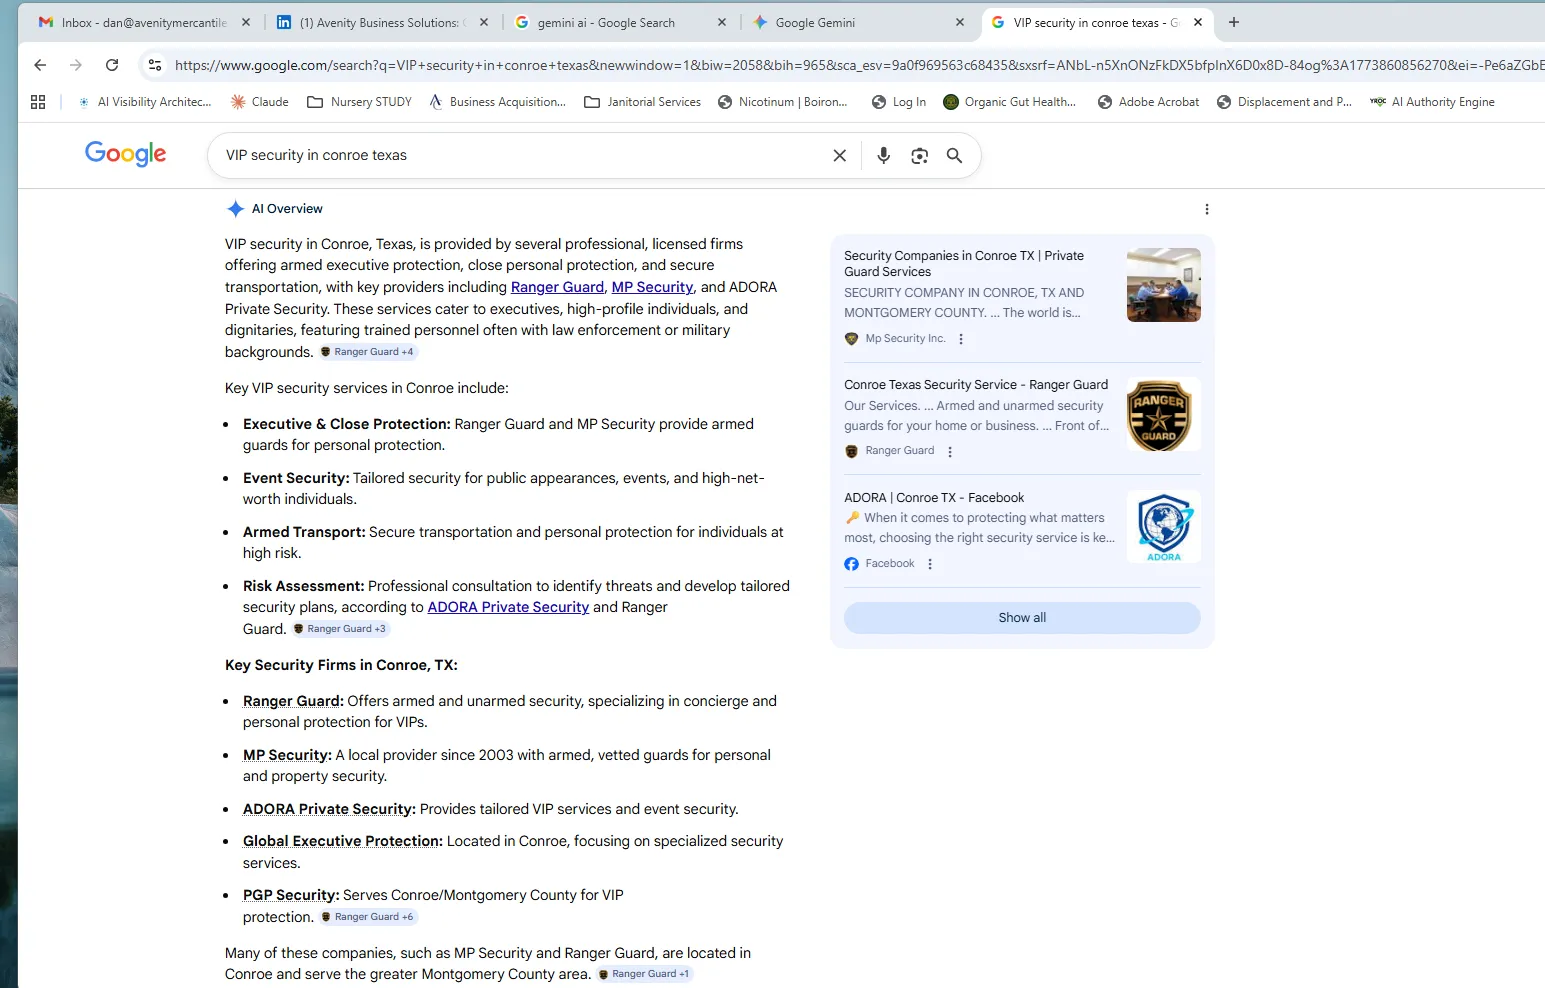This screenshot has width=1545, height=988.
Task: Open the Janitorial Services bookmark folder
Action: [643, 102]
